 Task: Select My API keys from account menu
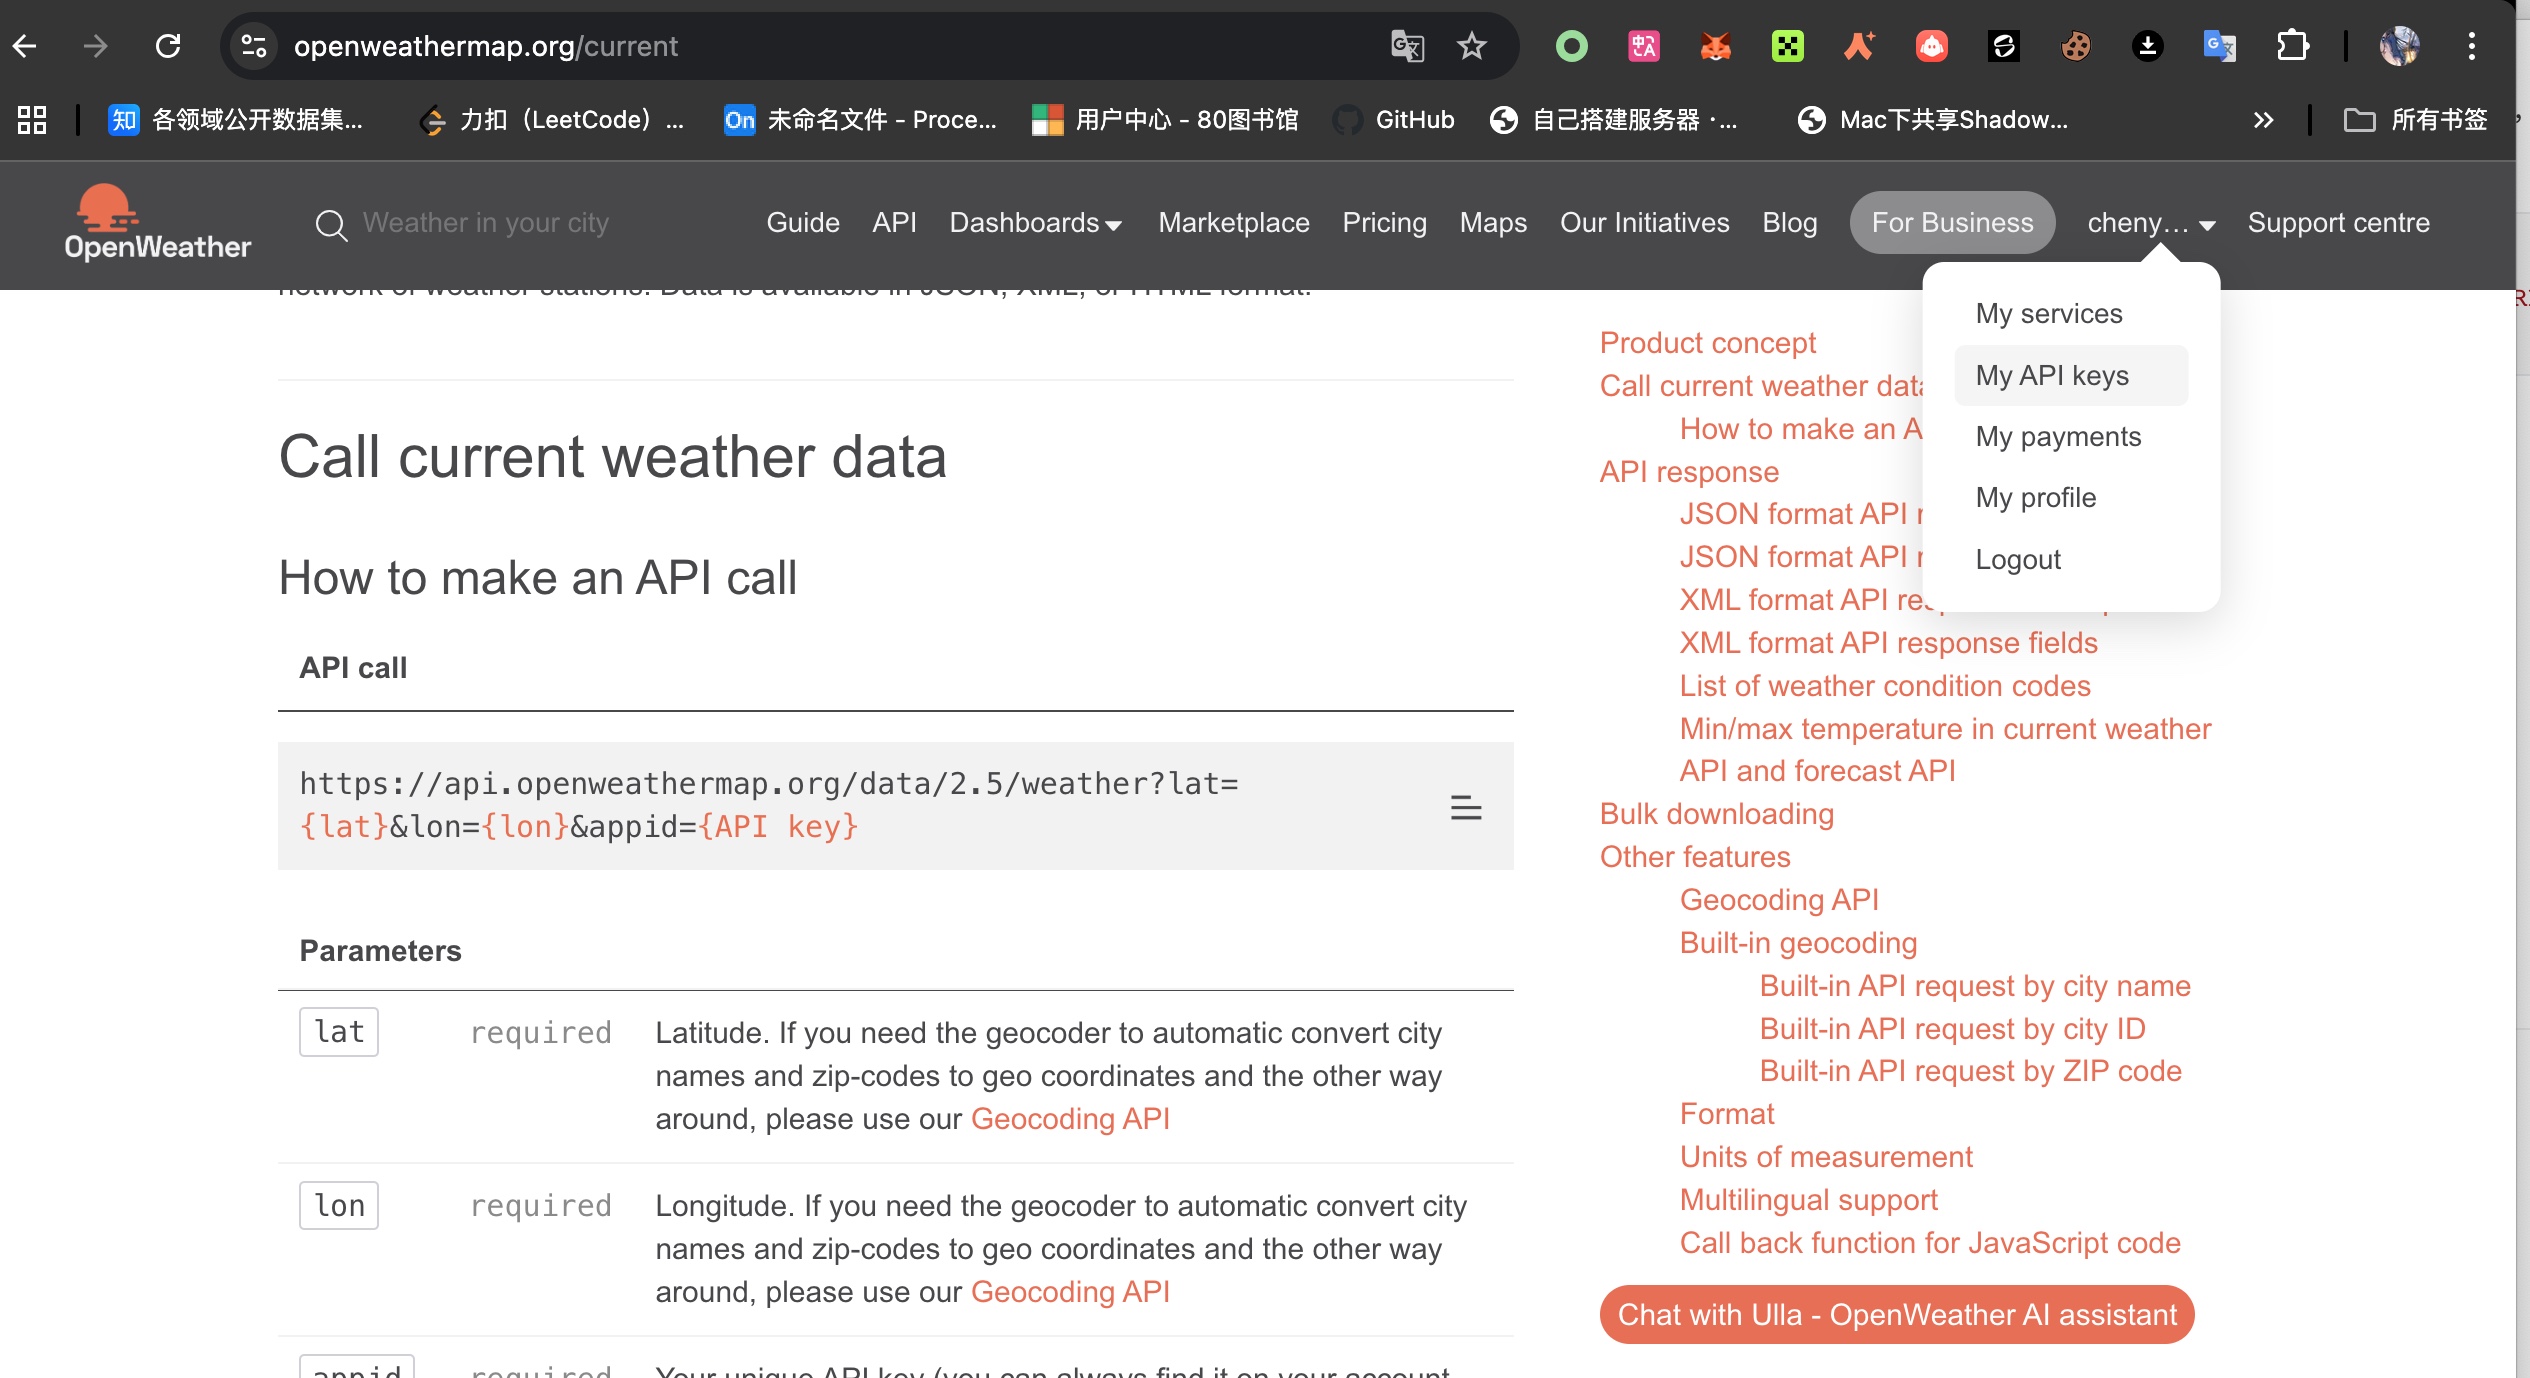click(2071, 375)
